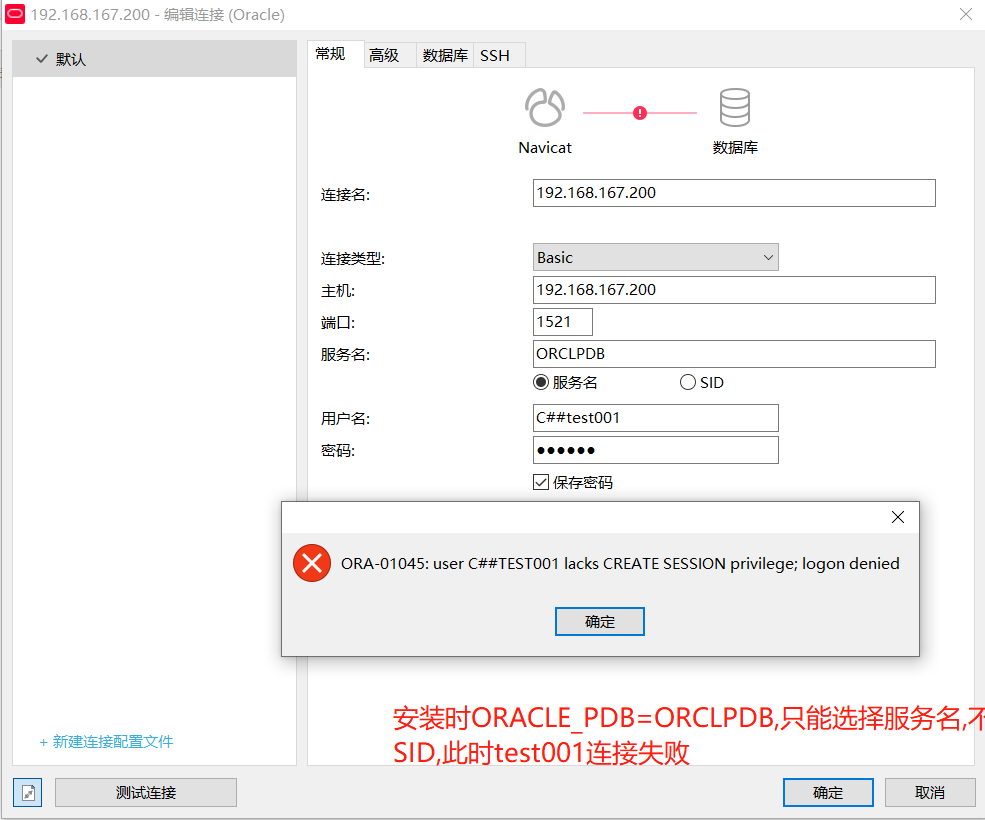Close the ORA-01045 error dialog with X
985x820 pixels.
[898, 517]
